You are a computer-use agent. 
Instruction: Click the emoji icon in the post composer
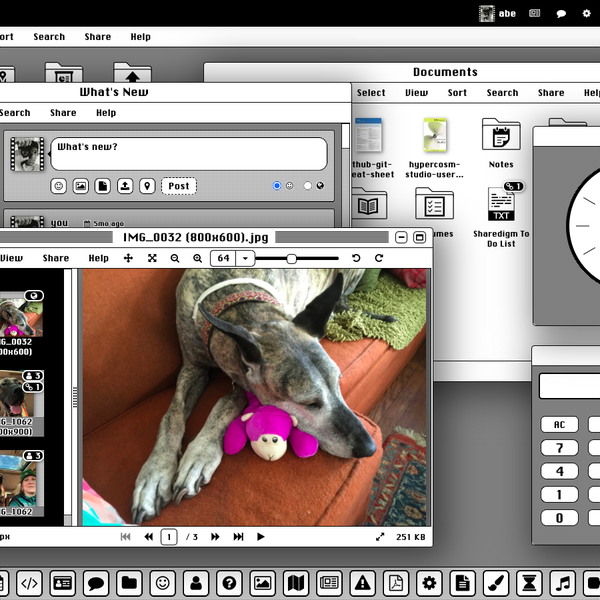59,186
